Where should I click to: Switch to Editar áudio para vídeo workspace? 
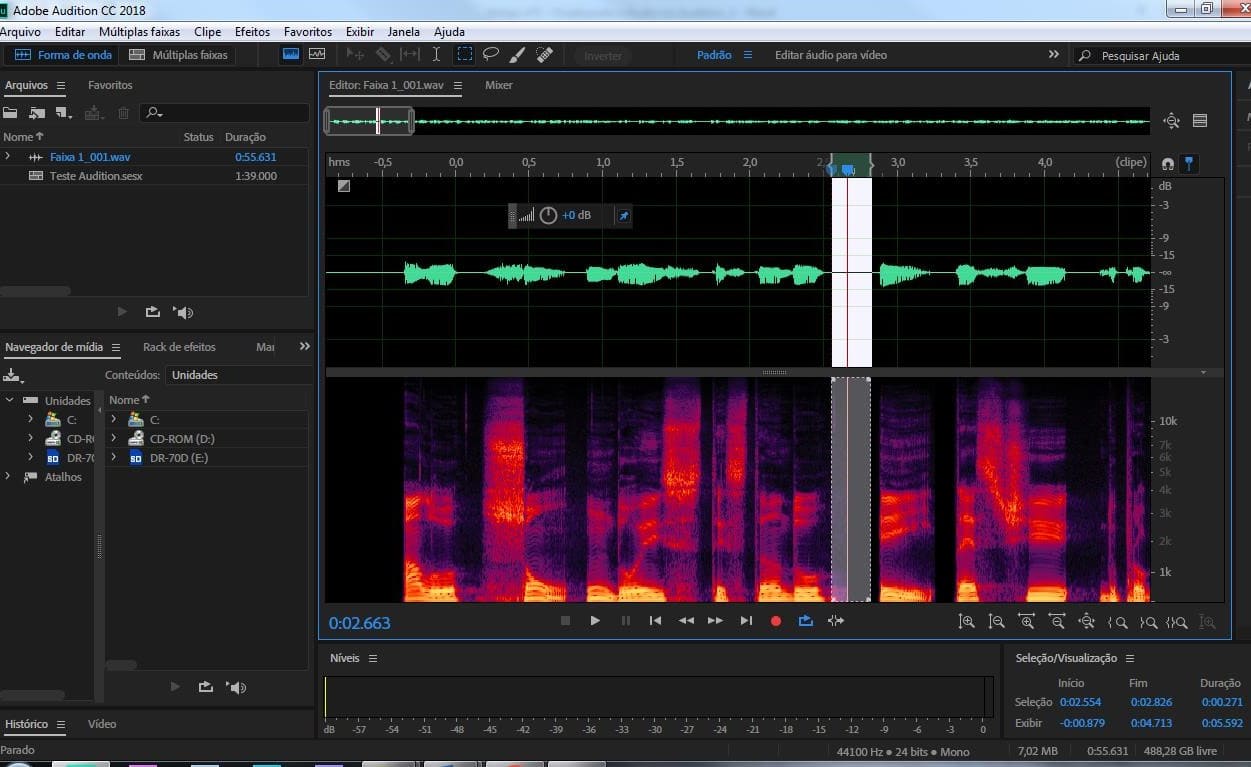[x=830, y=55]
